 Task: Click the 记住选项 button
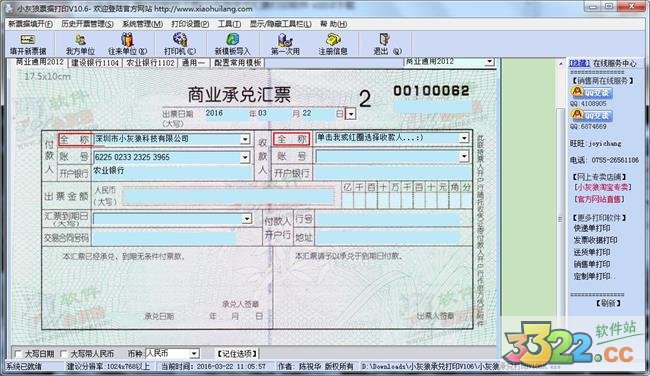(x=238, y=354)
